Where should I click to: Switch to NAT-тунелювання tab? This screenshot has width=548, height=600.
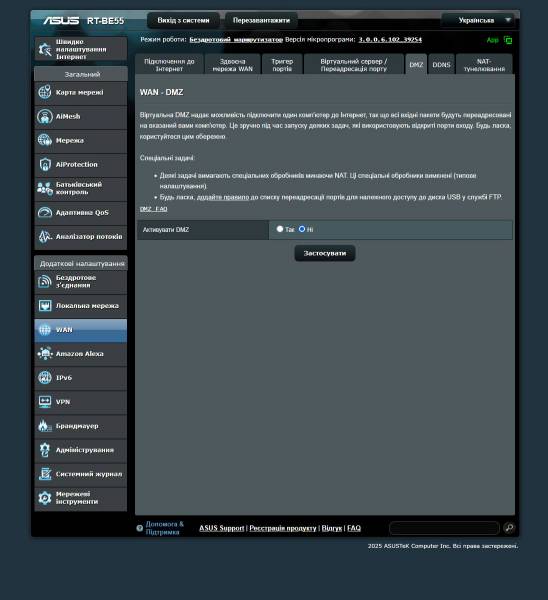pyautogui.click(x=484, y=65)
